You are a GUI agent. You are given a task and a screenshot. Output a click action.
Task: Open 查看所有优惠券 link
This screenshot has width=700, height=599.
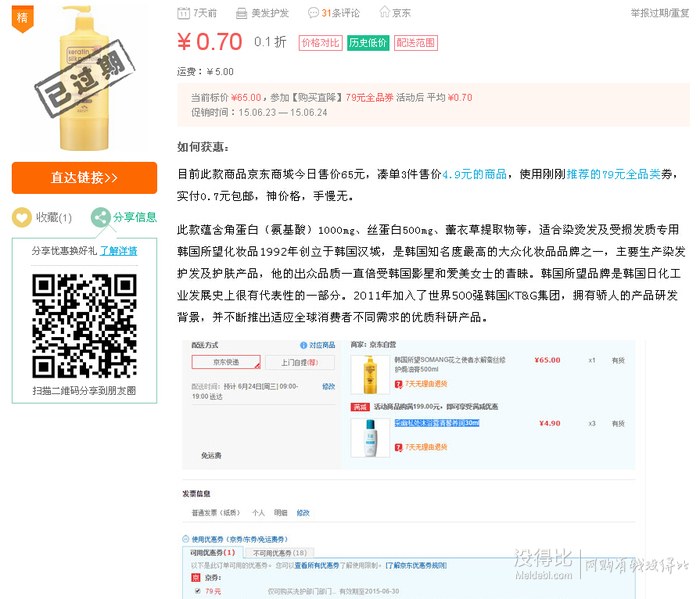tap(317, 566)
